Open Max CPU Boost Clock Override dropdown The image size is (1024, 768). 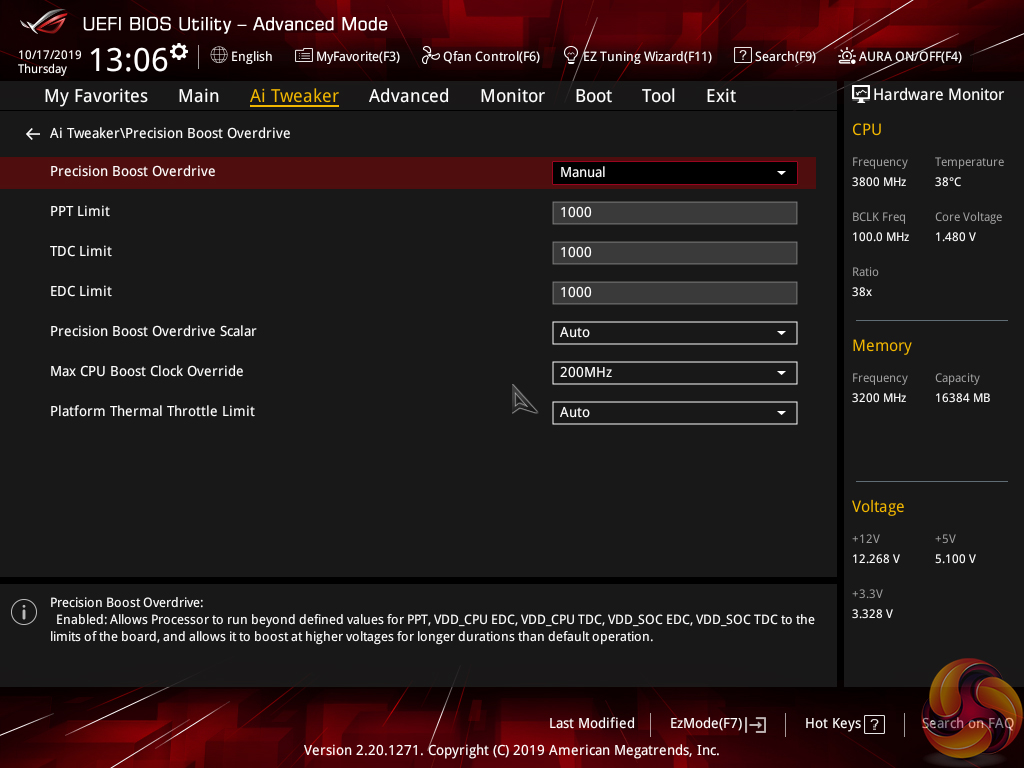(674, 373)
